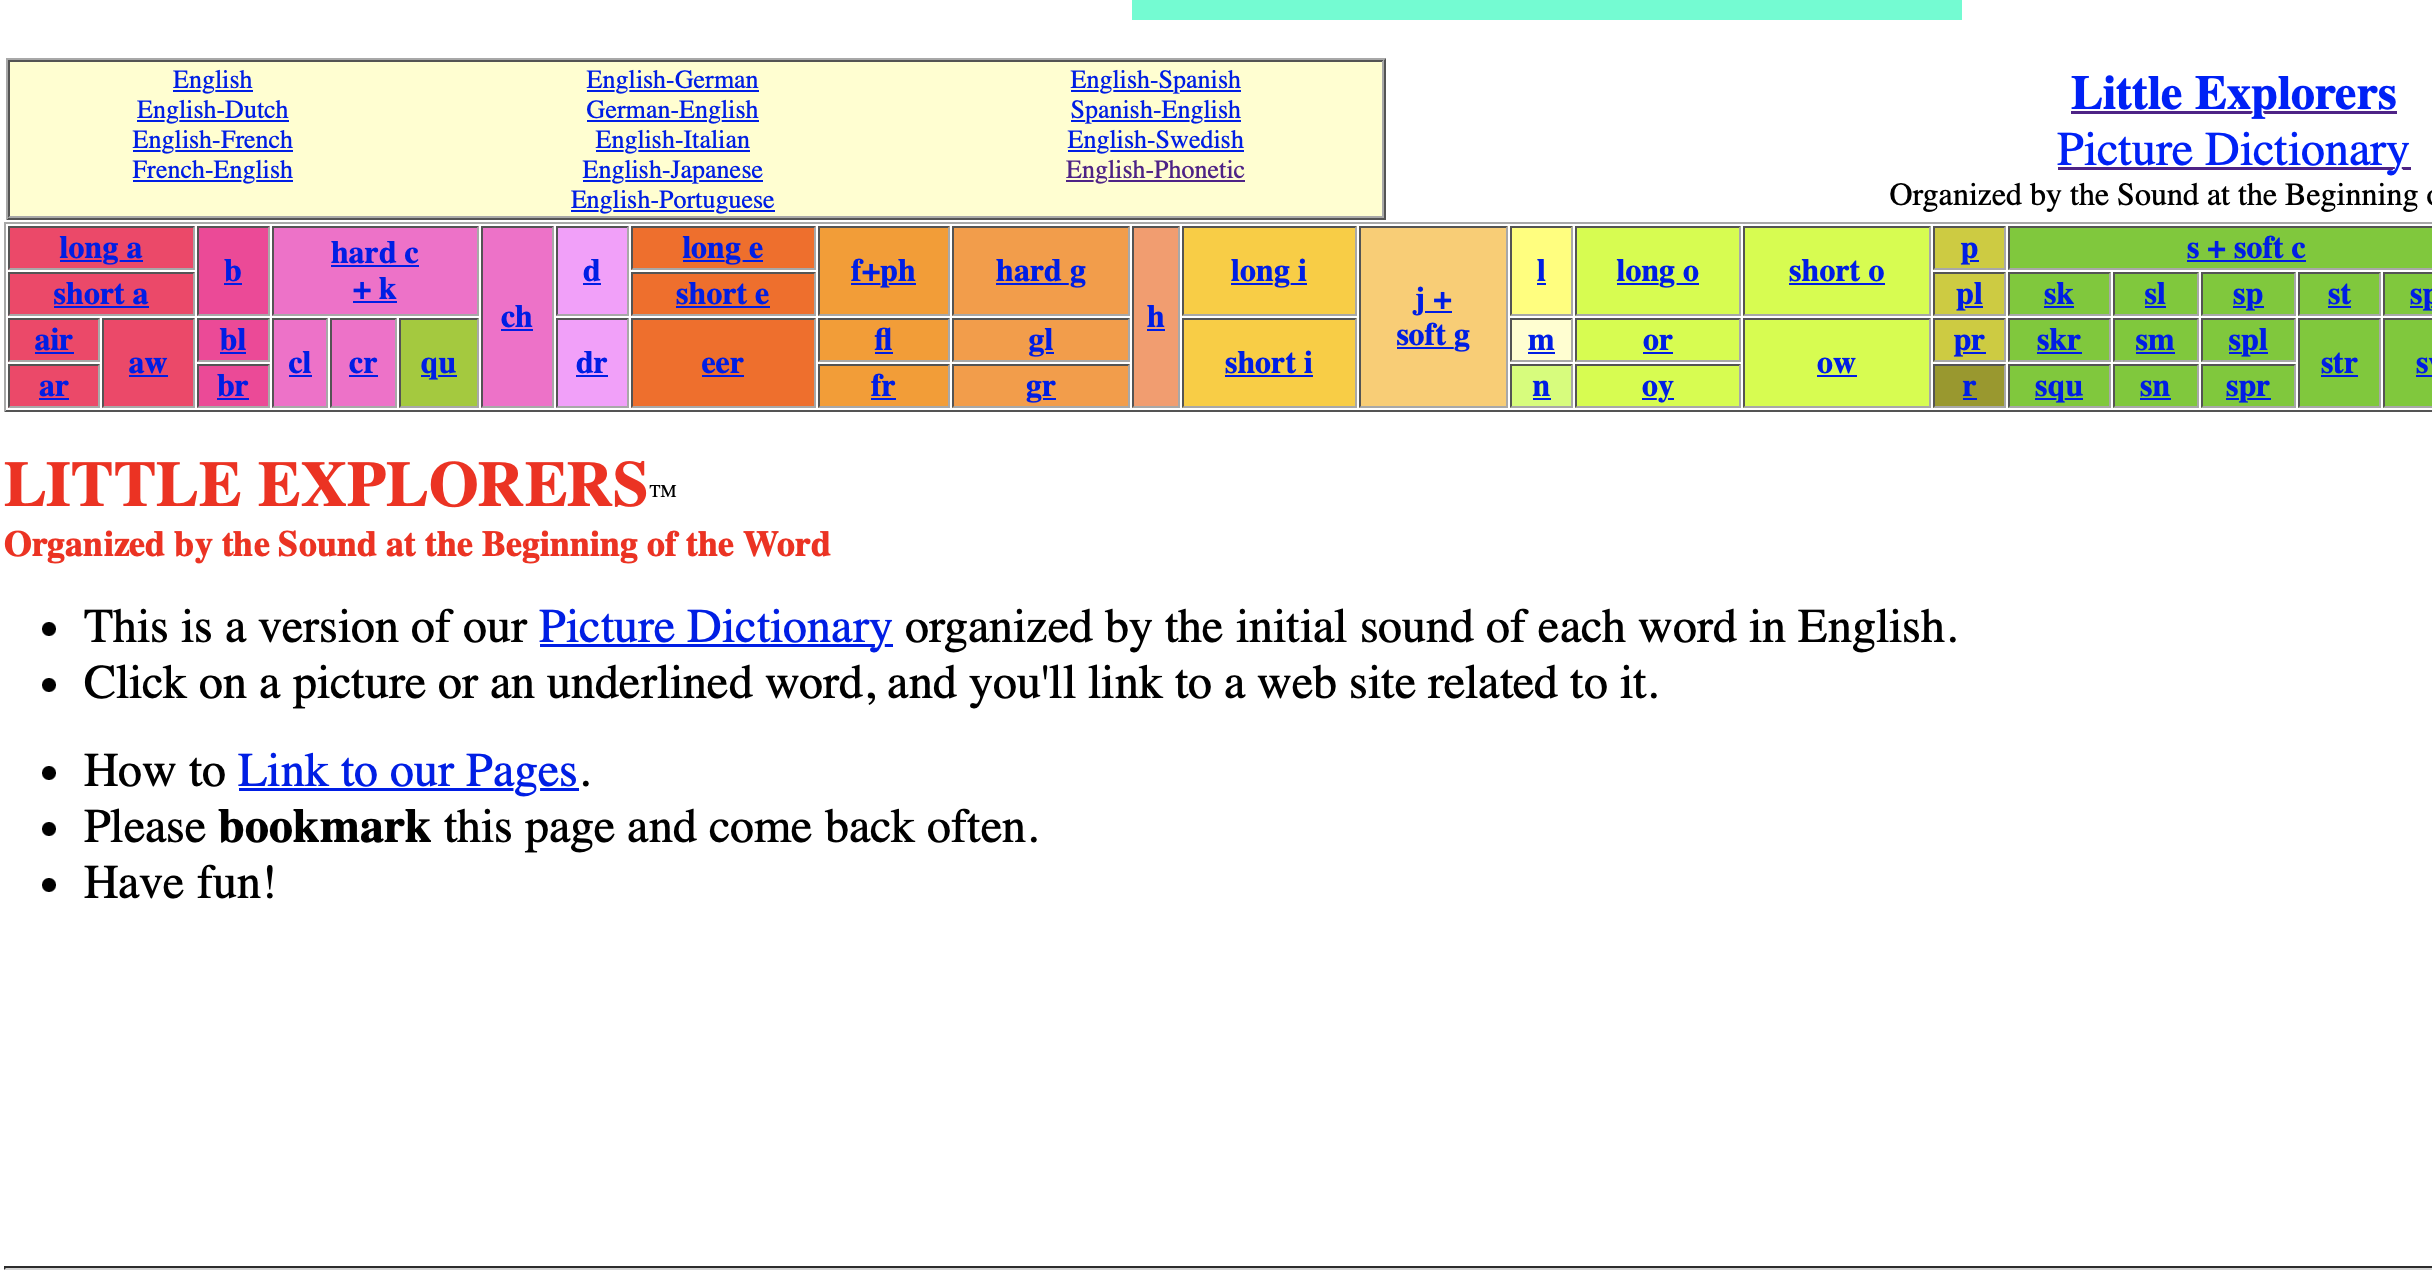
Task: Click the 'short i' sound cell
Action: tap(1268, 363)
